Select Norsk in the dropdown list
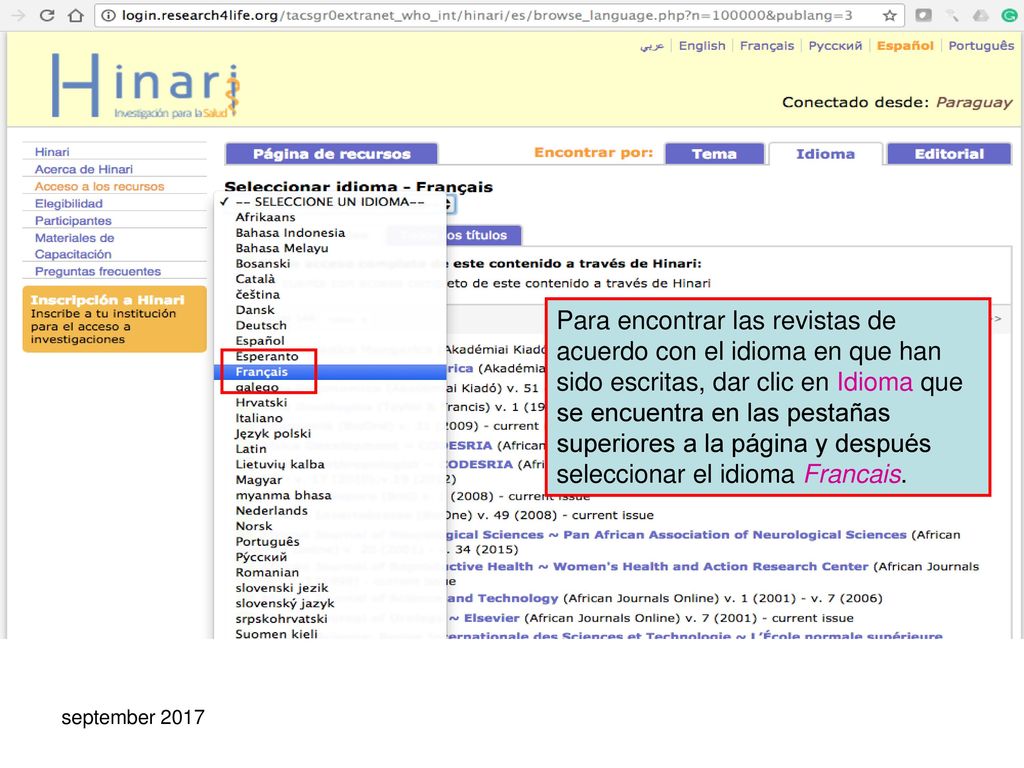This screenshot has height=768, width=1024. click(330, 526)
